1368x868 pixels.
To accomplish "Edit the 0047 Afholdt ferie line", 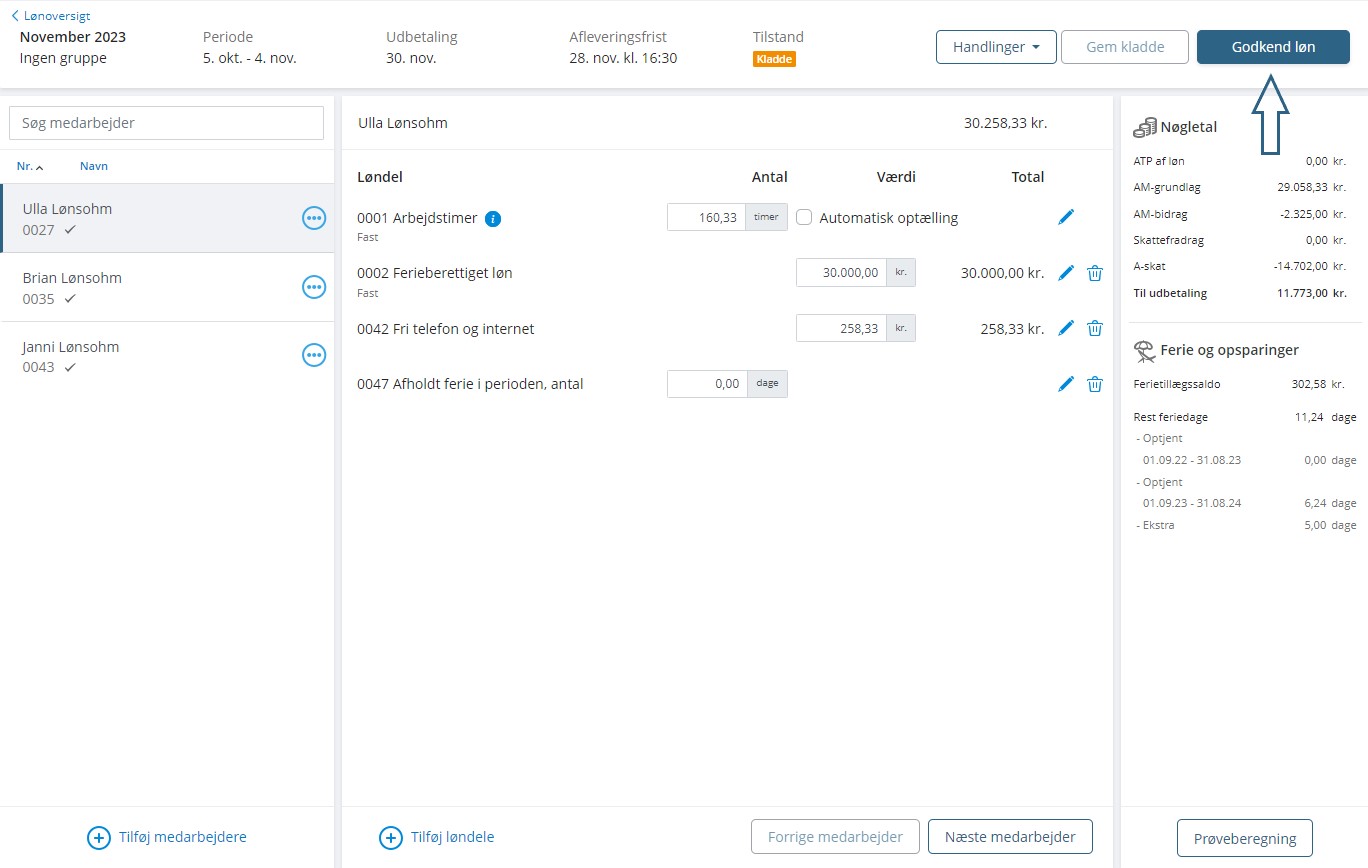I will (1066, 384).
